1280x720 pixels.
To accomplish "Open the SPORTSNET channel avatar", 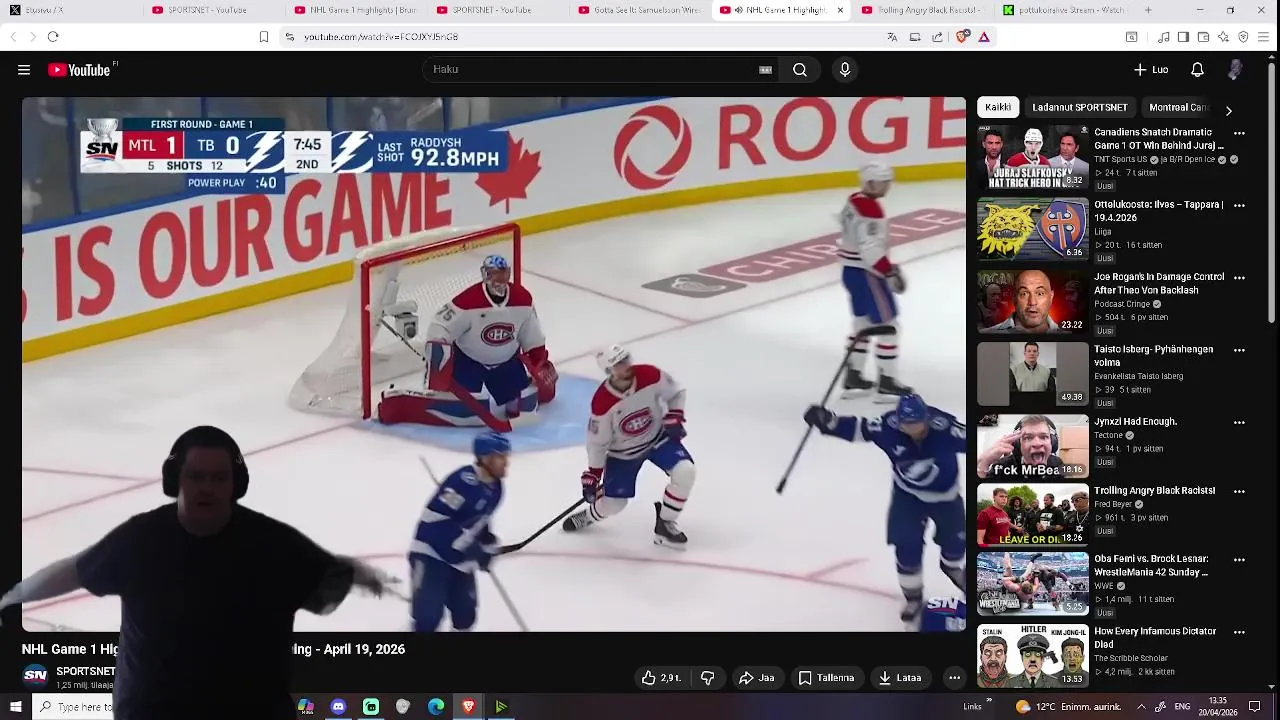I will [35, 676].
